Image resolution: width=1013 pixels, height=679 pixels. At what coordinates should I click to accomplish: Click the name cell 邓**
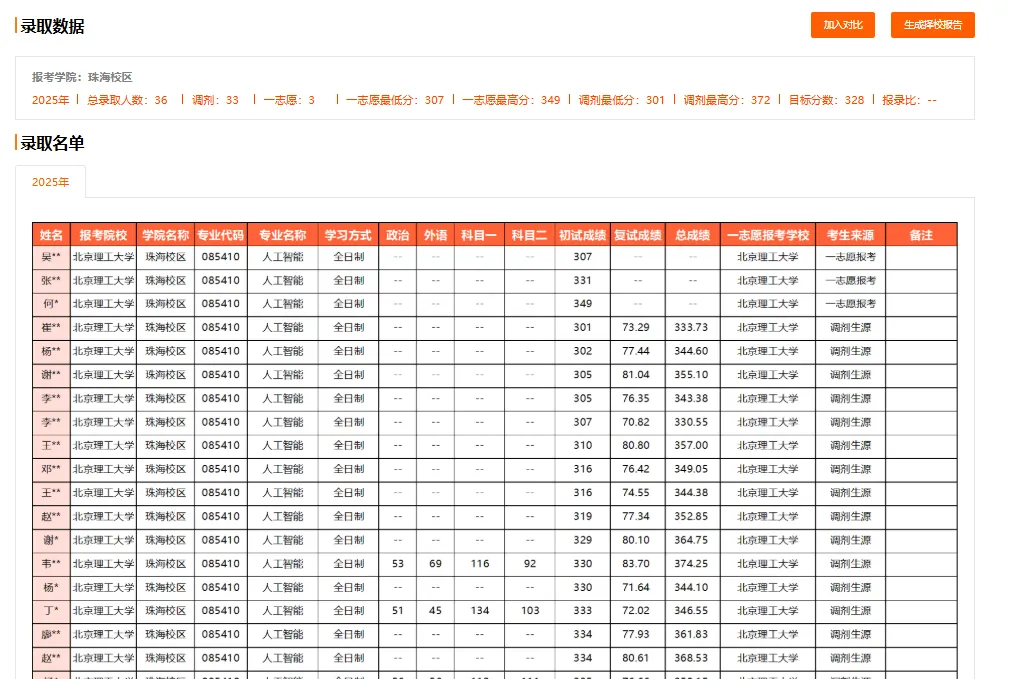(51, 469)
